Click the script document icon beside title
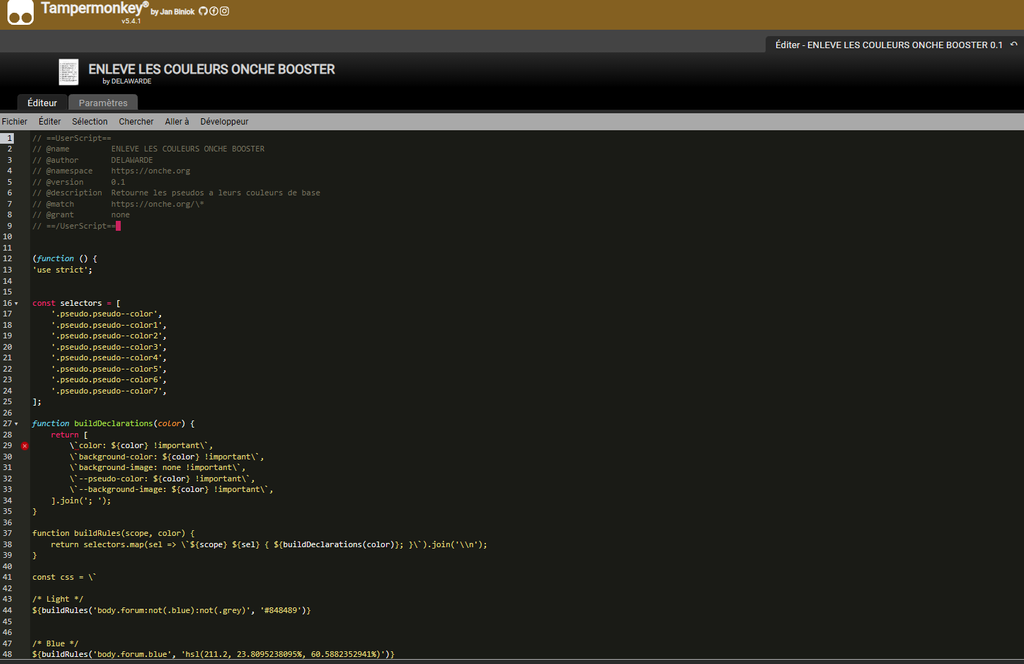 point(68,72)
